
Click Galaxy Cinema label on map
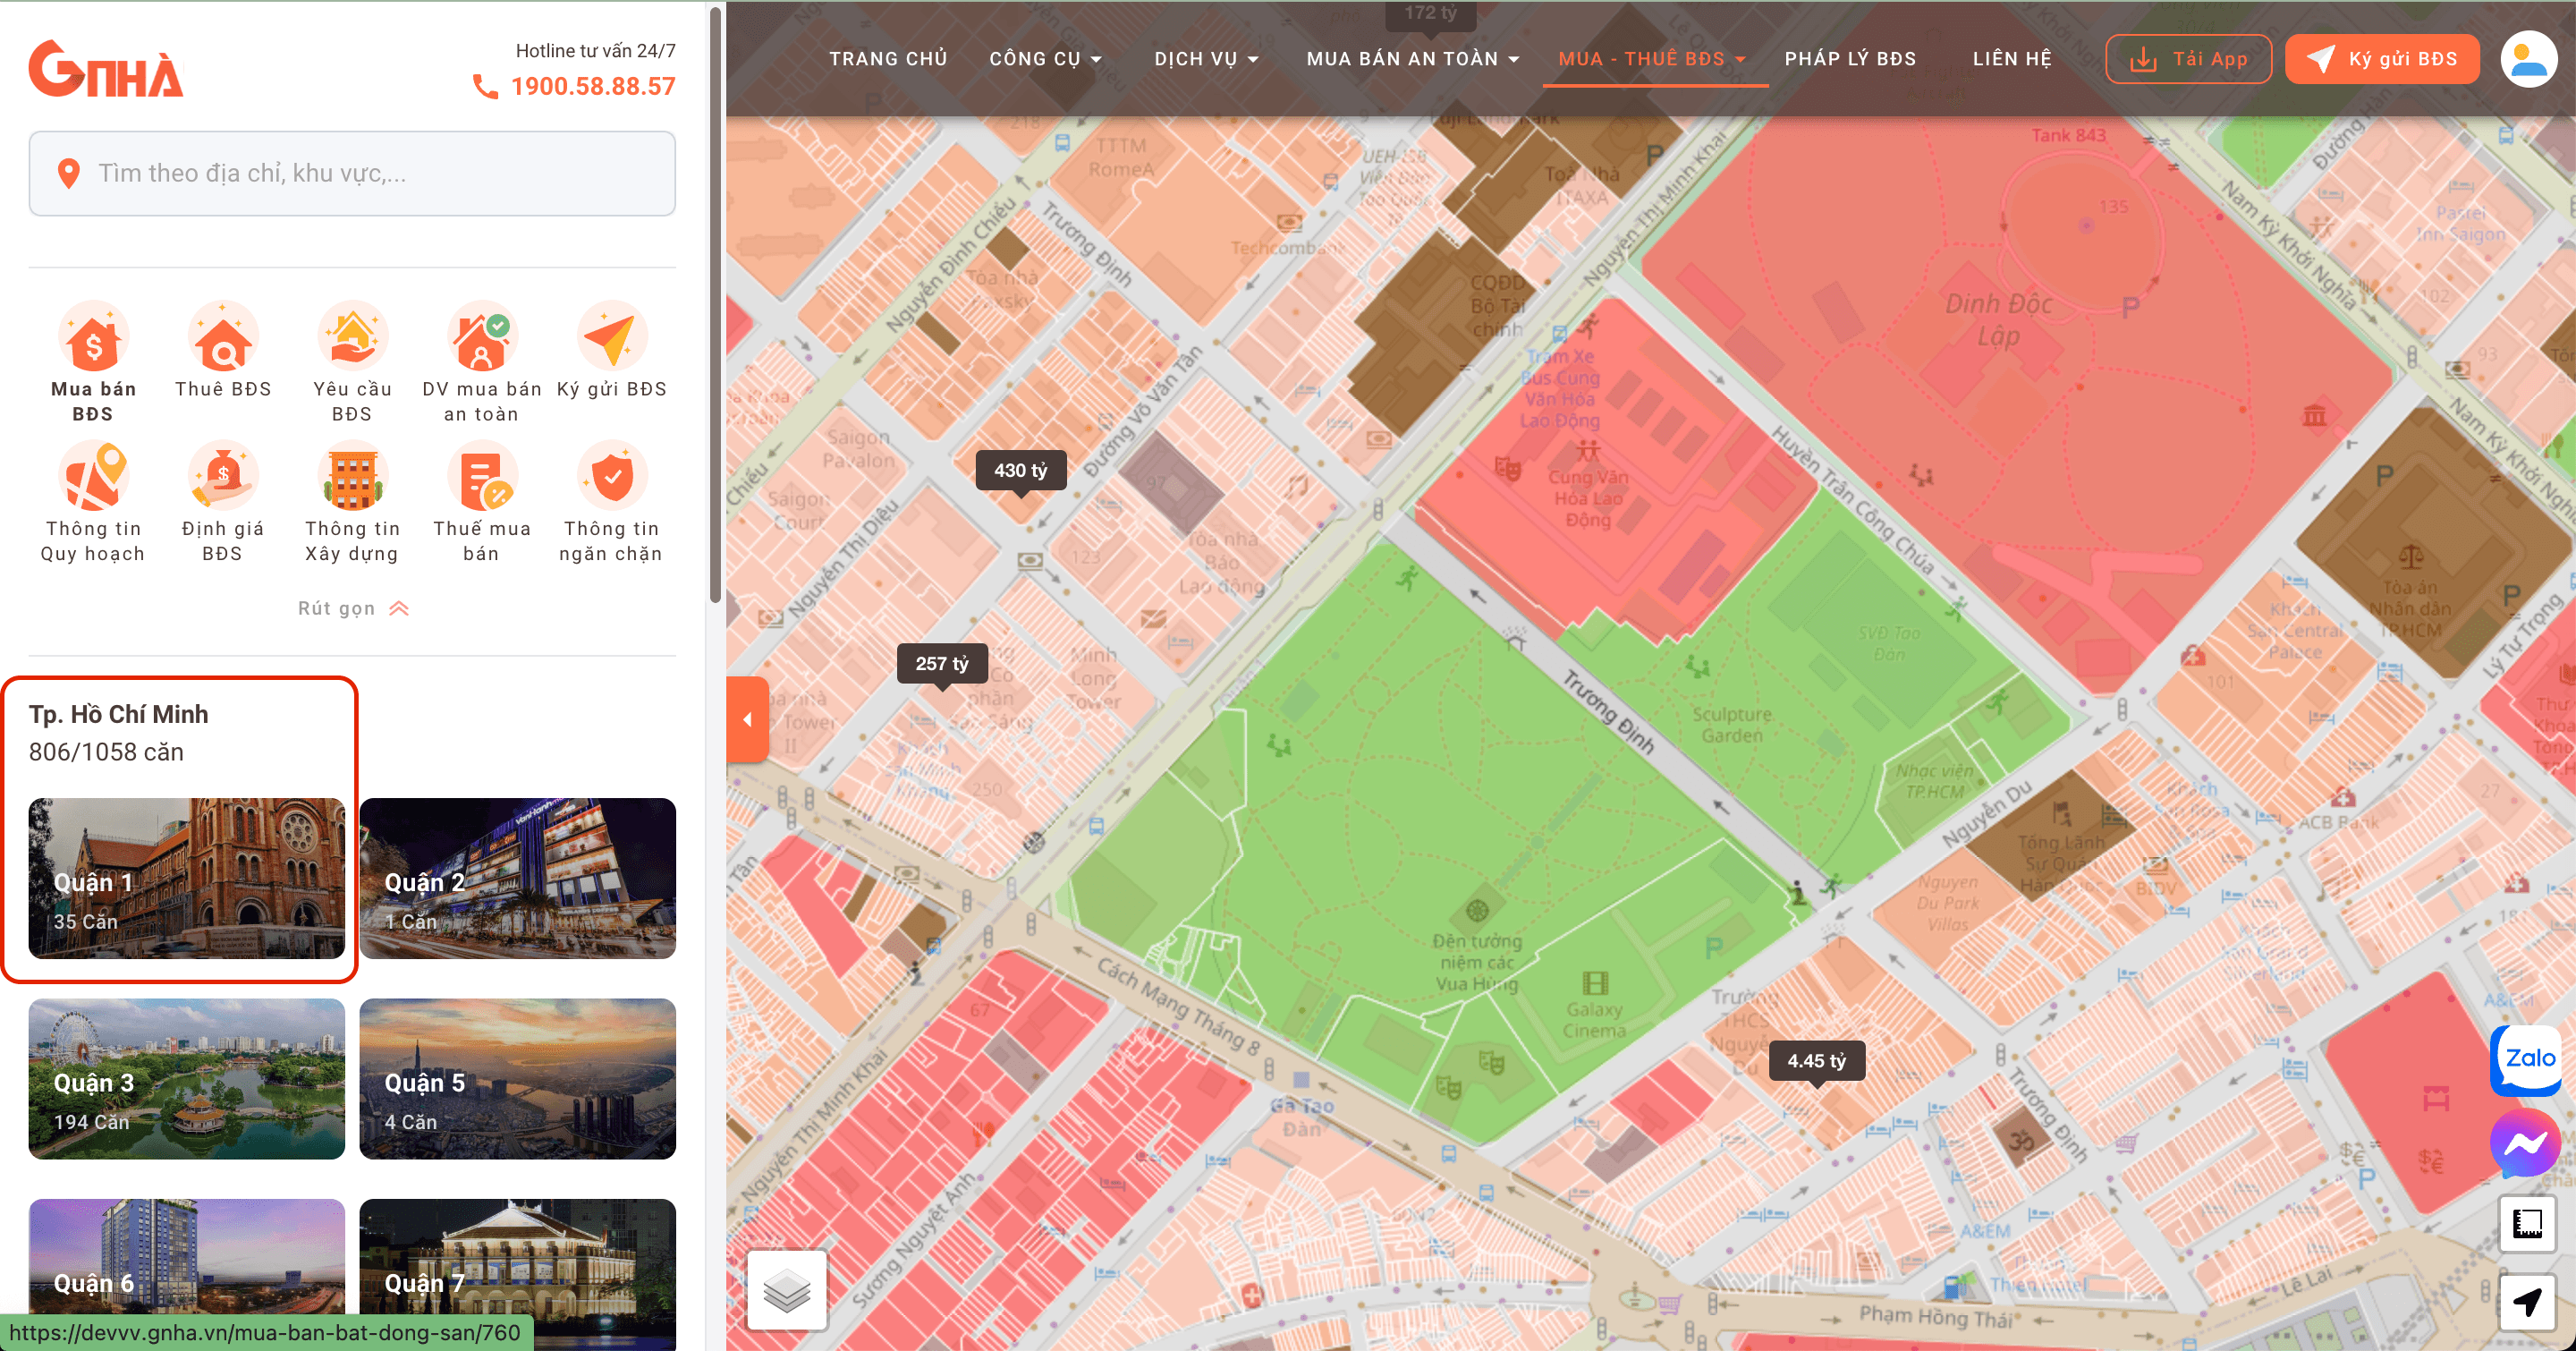1594,1020
